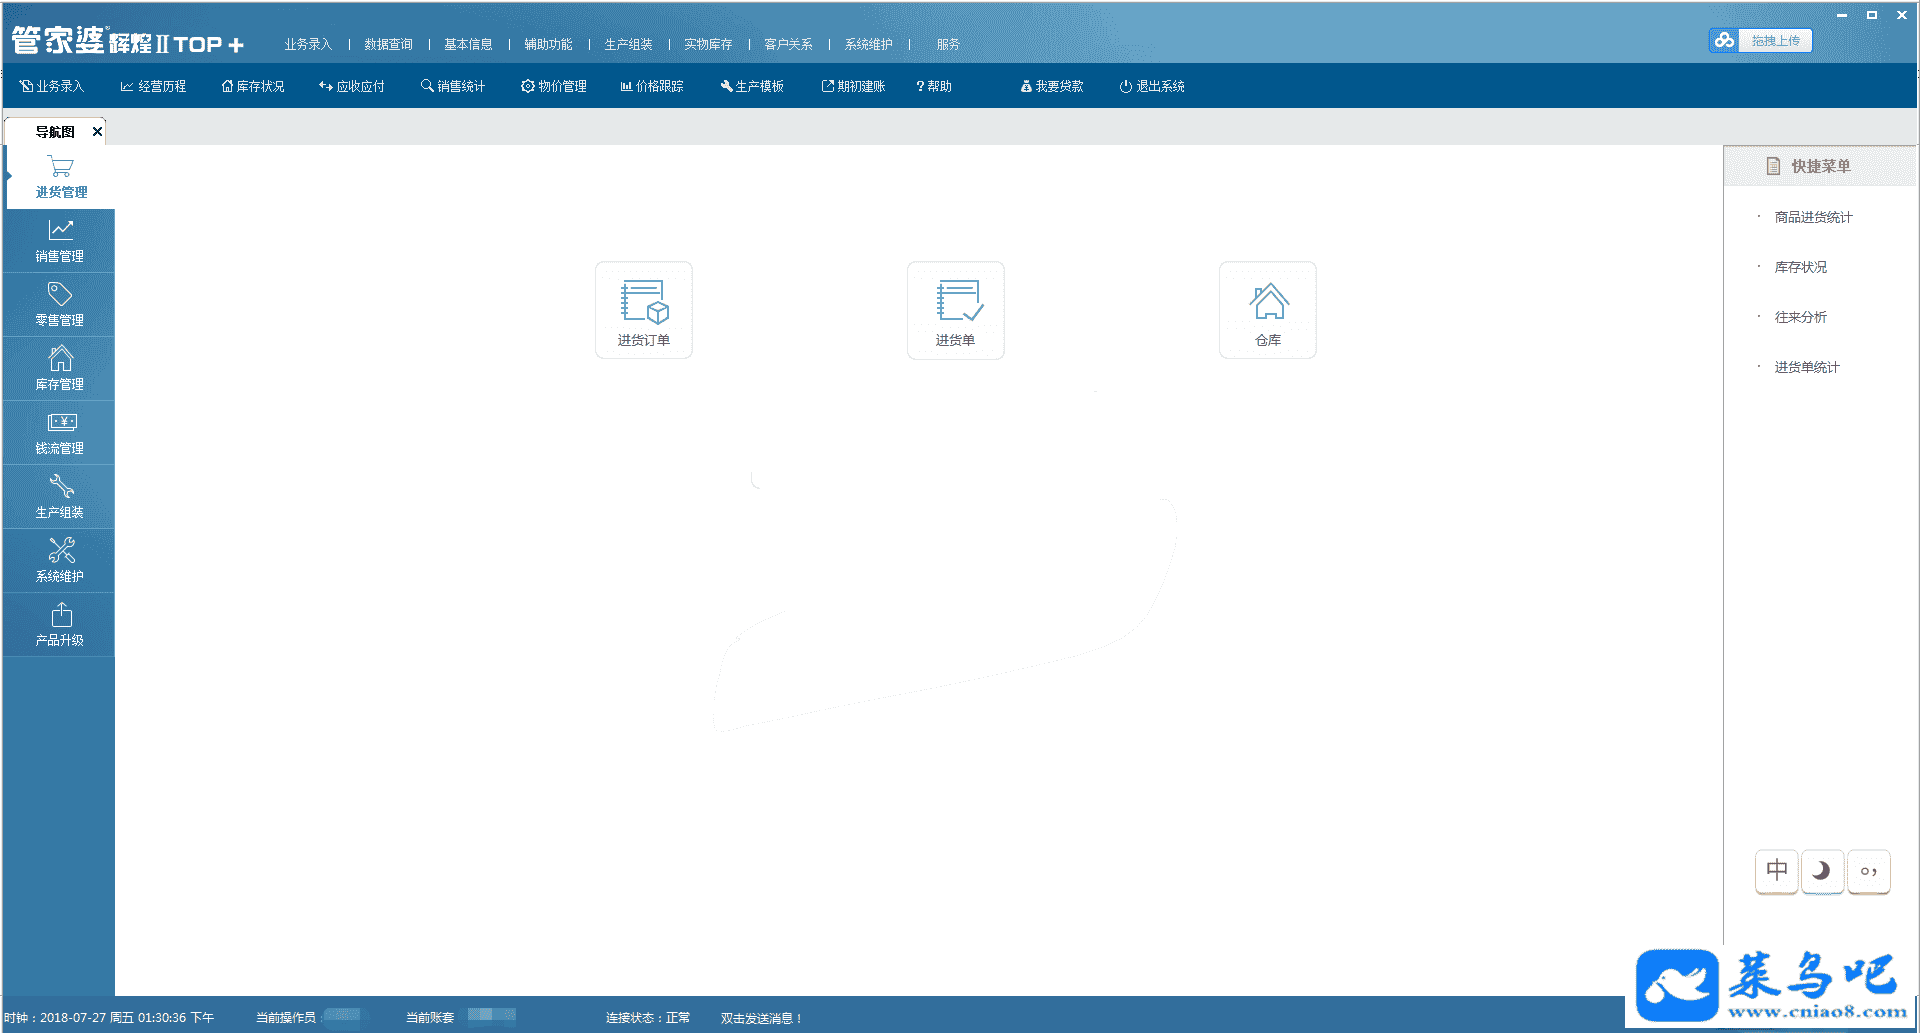Open the 生产组装 menu in top menu bar
The image size is (1920, 1033).
(x=628, y=44)
